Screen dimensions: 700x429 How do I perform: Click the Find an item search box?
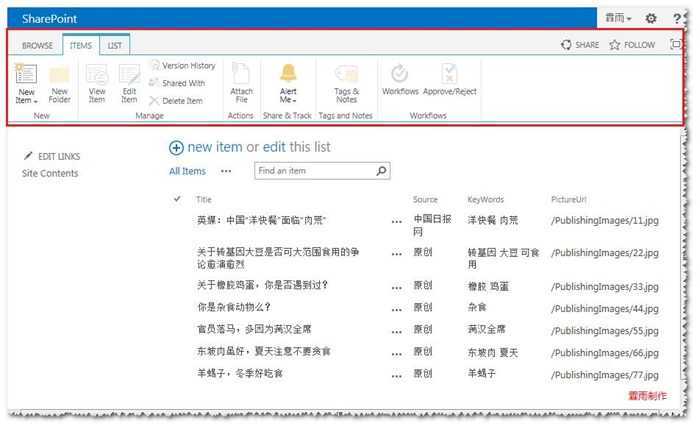click(313, 171)
